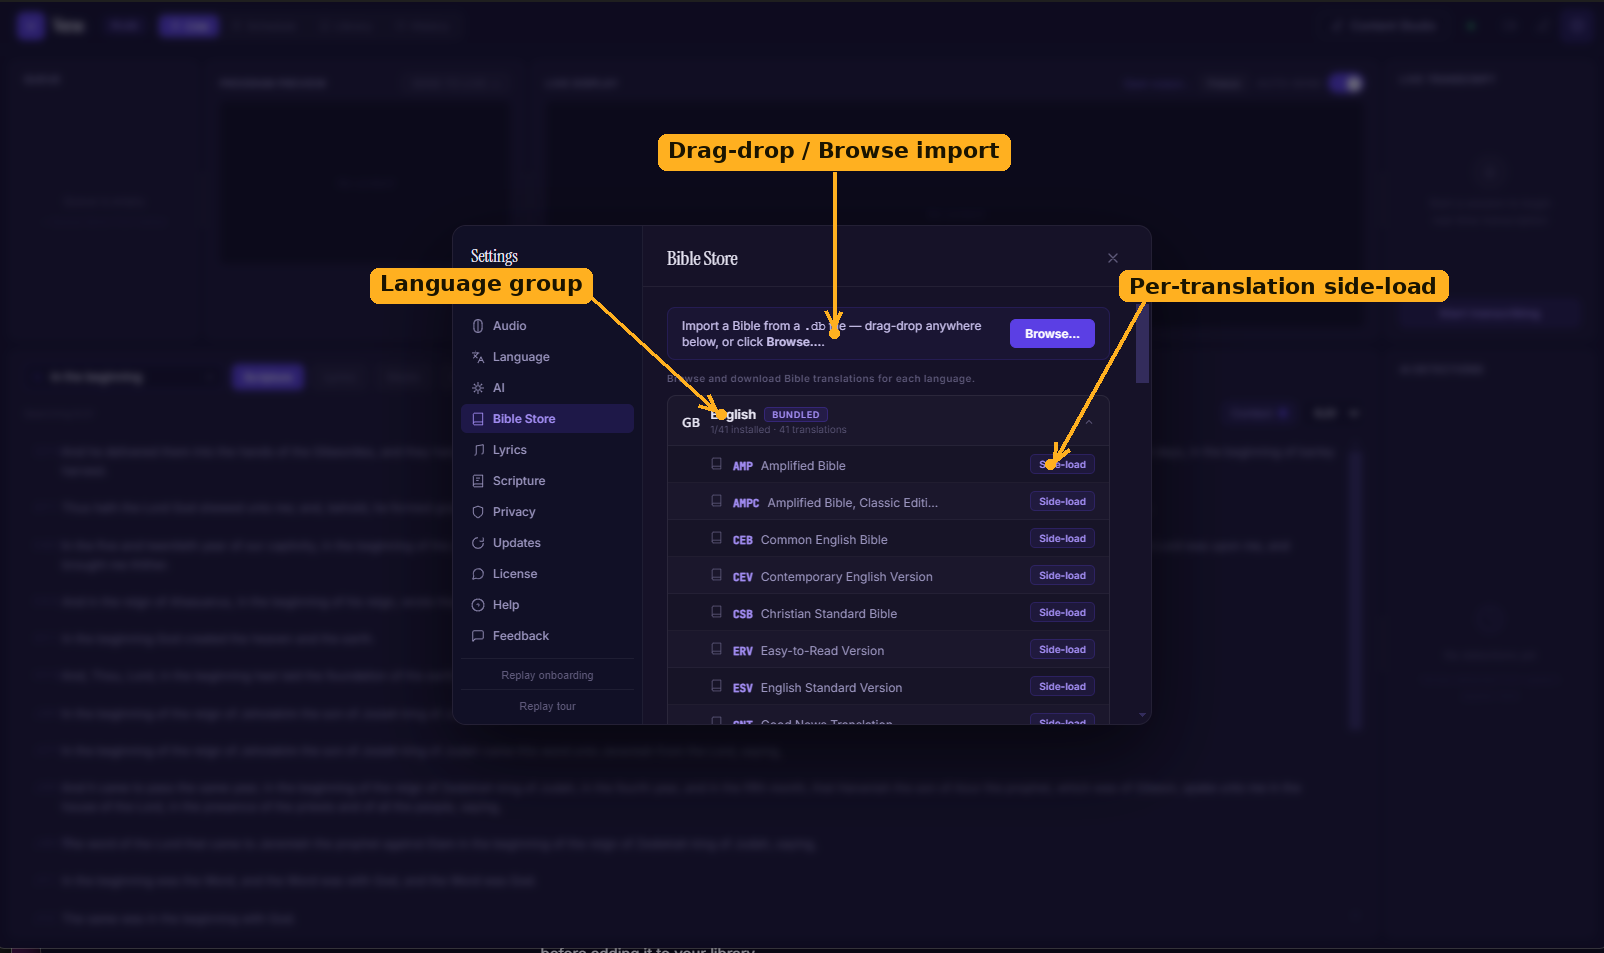Screen dimensions: 1604x953
Task: Click 'Christian Standard Bible' name
Action: point(829,614)
